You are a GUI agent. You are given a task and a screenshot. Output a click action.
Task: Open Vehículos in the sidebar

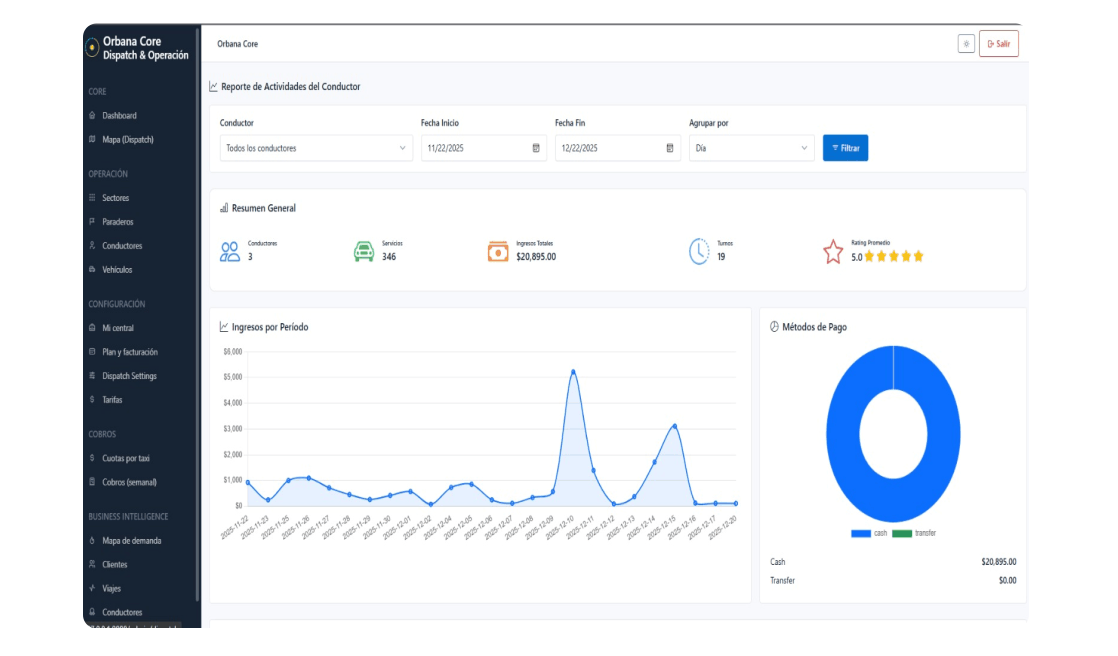116,270
